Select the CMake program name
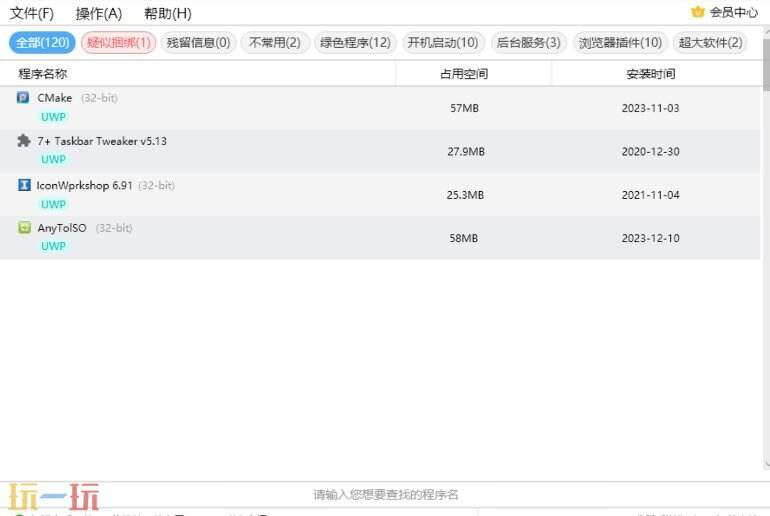Image resolution: width=770 pixels, height=516 pixels. (x=55, y=98)
